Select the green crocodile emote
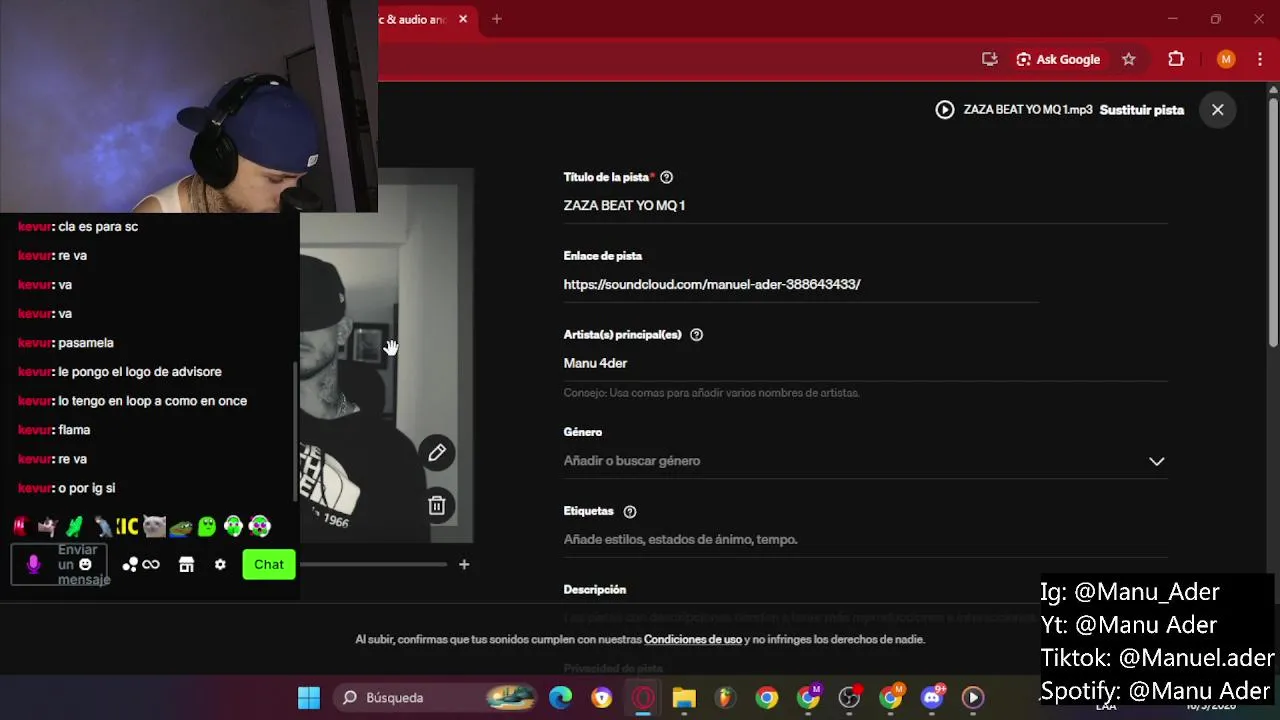Viewport: 1280px width, 720px height. pos(74,526)
